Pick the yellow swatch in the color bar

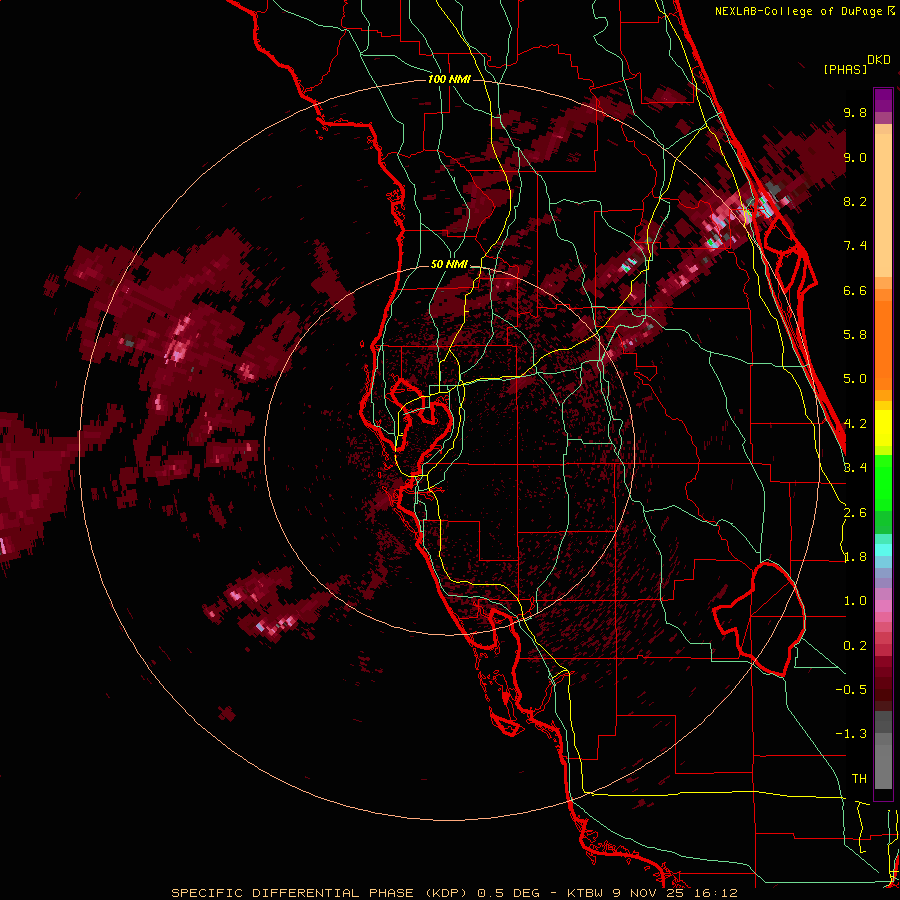[x=883, y=428]
